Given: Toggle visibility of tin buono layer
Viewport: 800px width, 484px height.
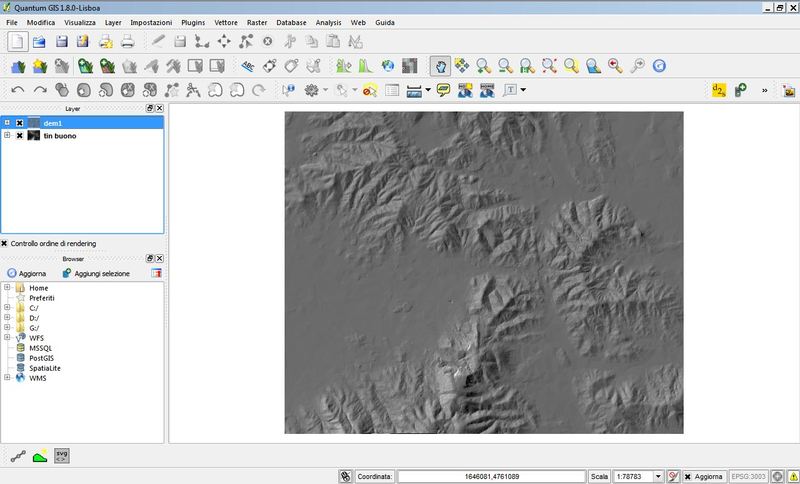Looking at the screenshot, I should tap(19, 135).
